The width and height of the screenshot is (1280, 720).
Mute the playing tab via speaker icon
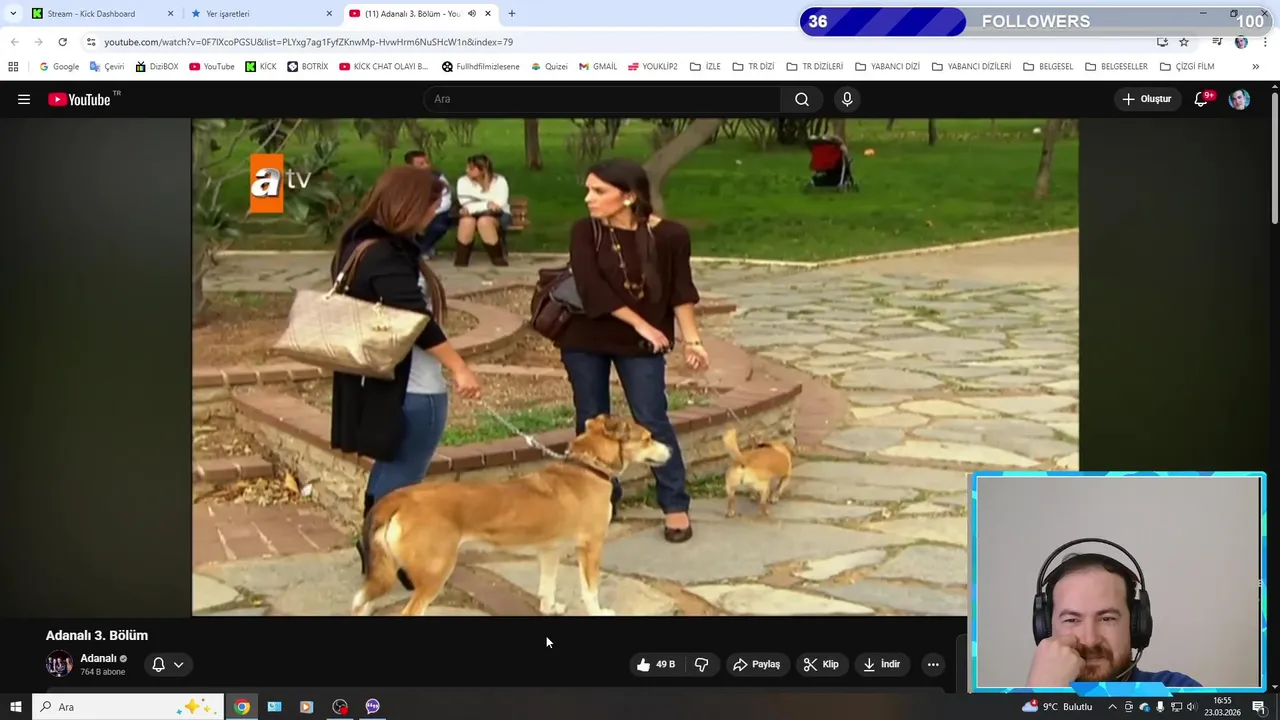(472, 14)
